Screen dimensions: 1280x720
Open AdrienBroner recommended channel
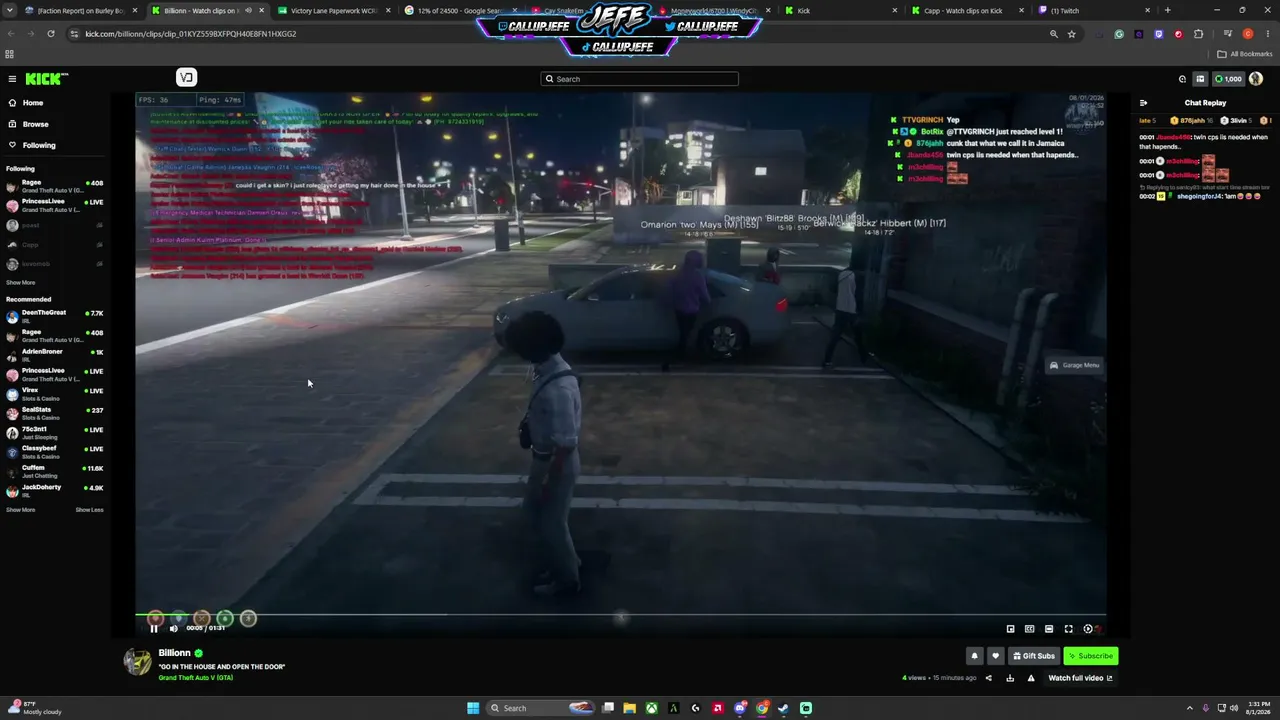click(x=55, y=356)
